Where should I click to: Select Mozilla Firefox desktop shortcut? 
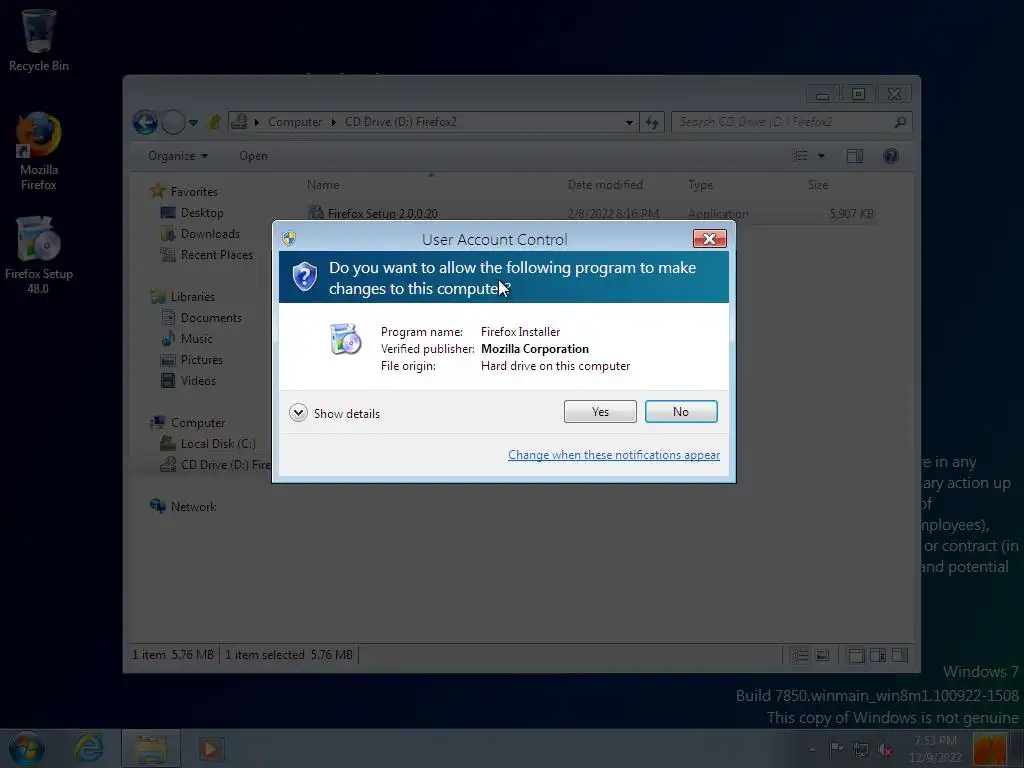click(x=39, y=152)
